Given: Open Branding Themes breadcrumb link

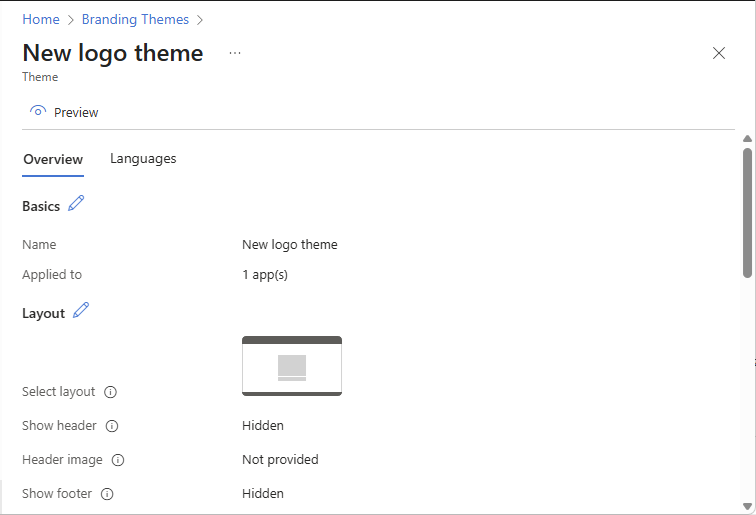Looking at the screenshot, I should pyautogui.click(x=135, y=19).
